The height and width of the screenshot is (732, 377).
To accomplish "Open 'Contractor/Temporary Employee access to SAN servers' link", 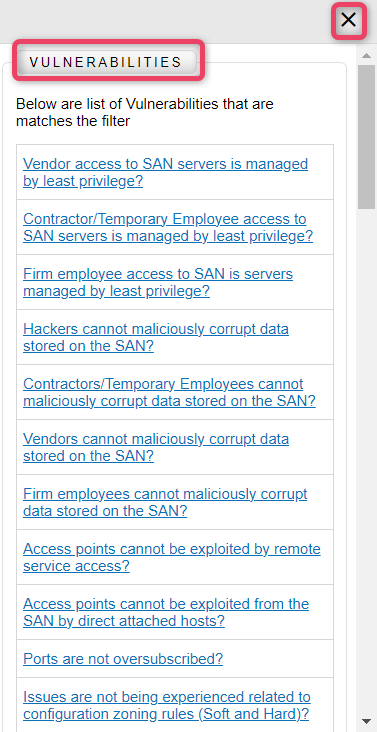I will tap(168, 227).
